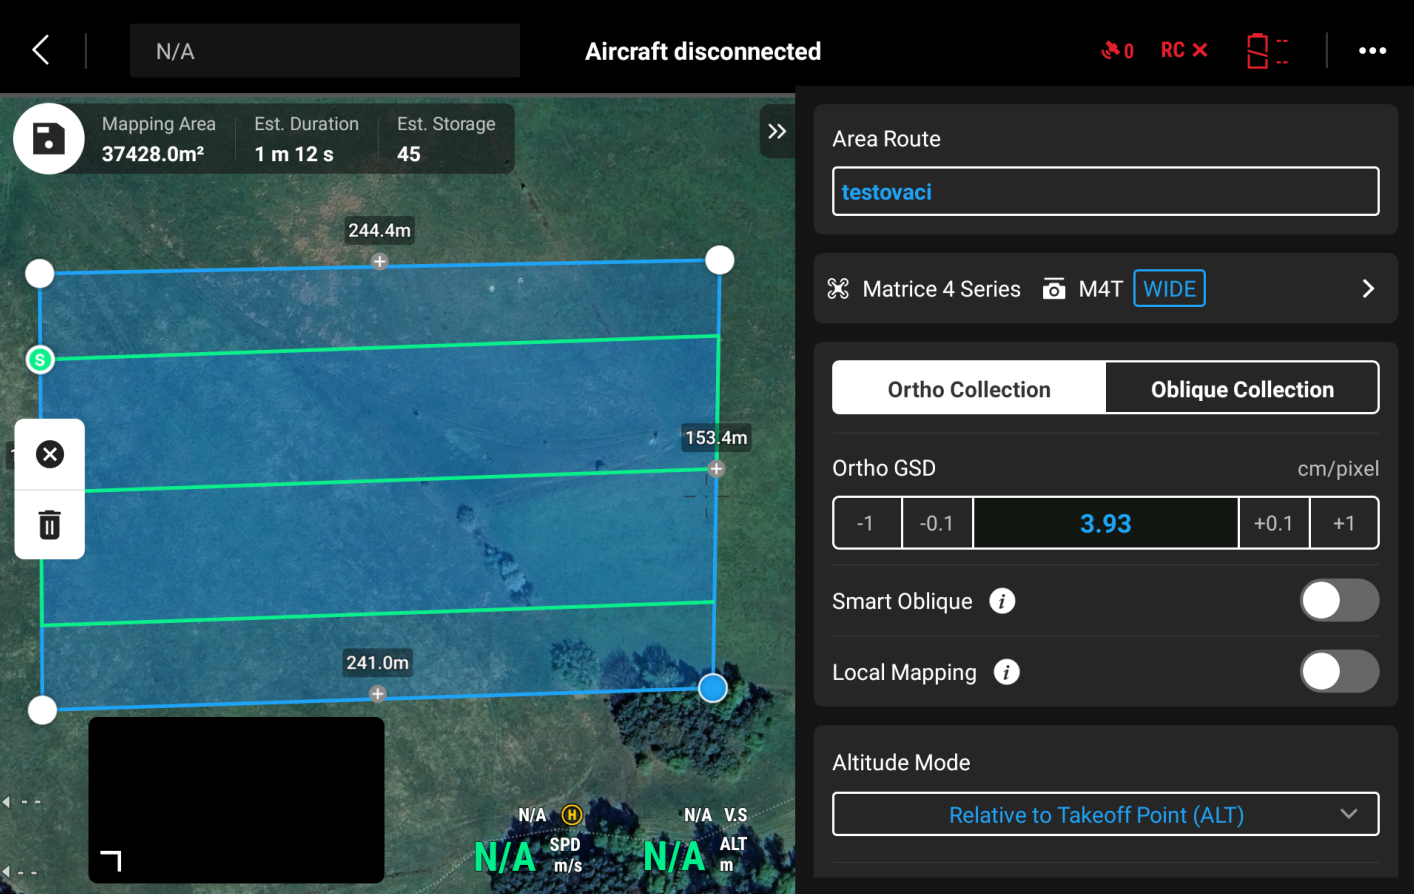Viewport: 1414px width, 894px height.
Task: Add a vertex on the 244.4m edge
Action: (x=379, y=262)
